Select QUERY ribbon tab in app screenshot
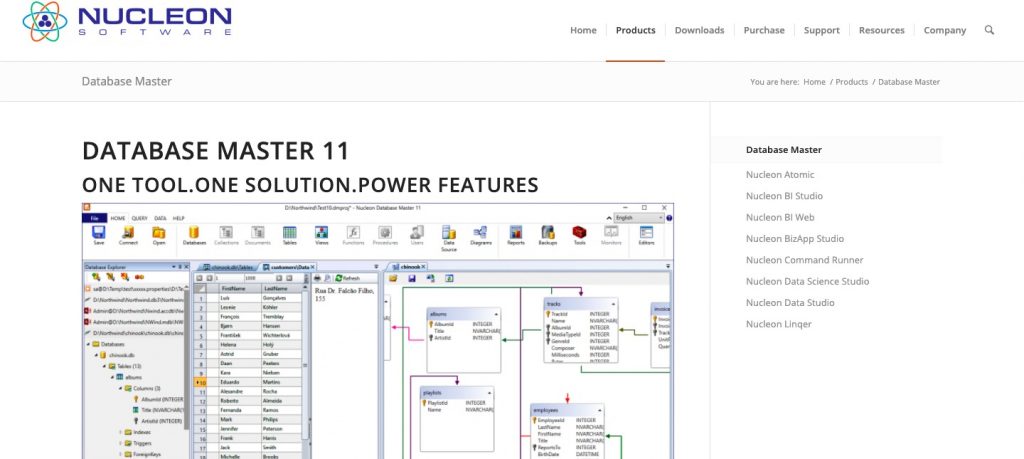The width and height of the screenshot is (1024, 459). coord(139,218)
